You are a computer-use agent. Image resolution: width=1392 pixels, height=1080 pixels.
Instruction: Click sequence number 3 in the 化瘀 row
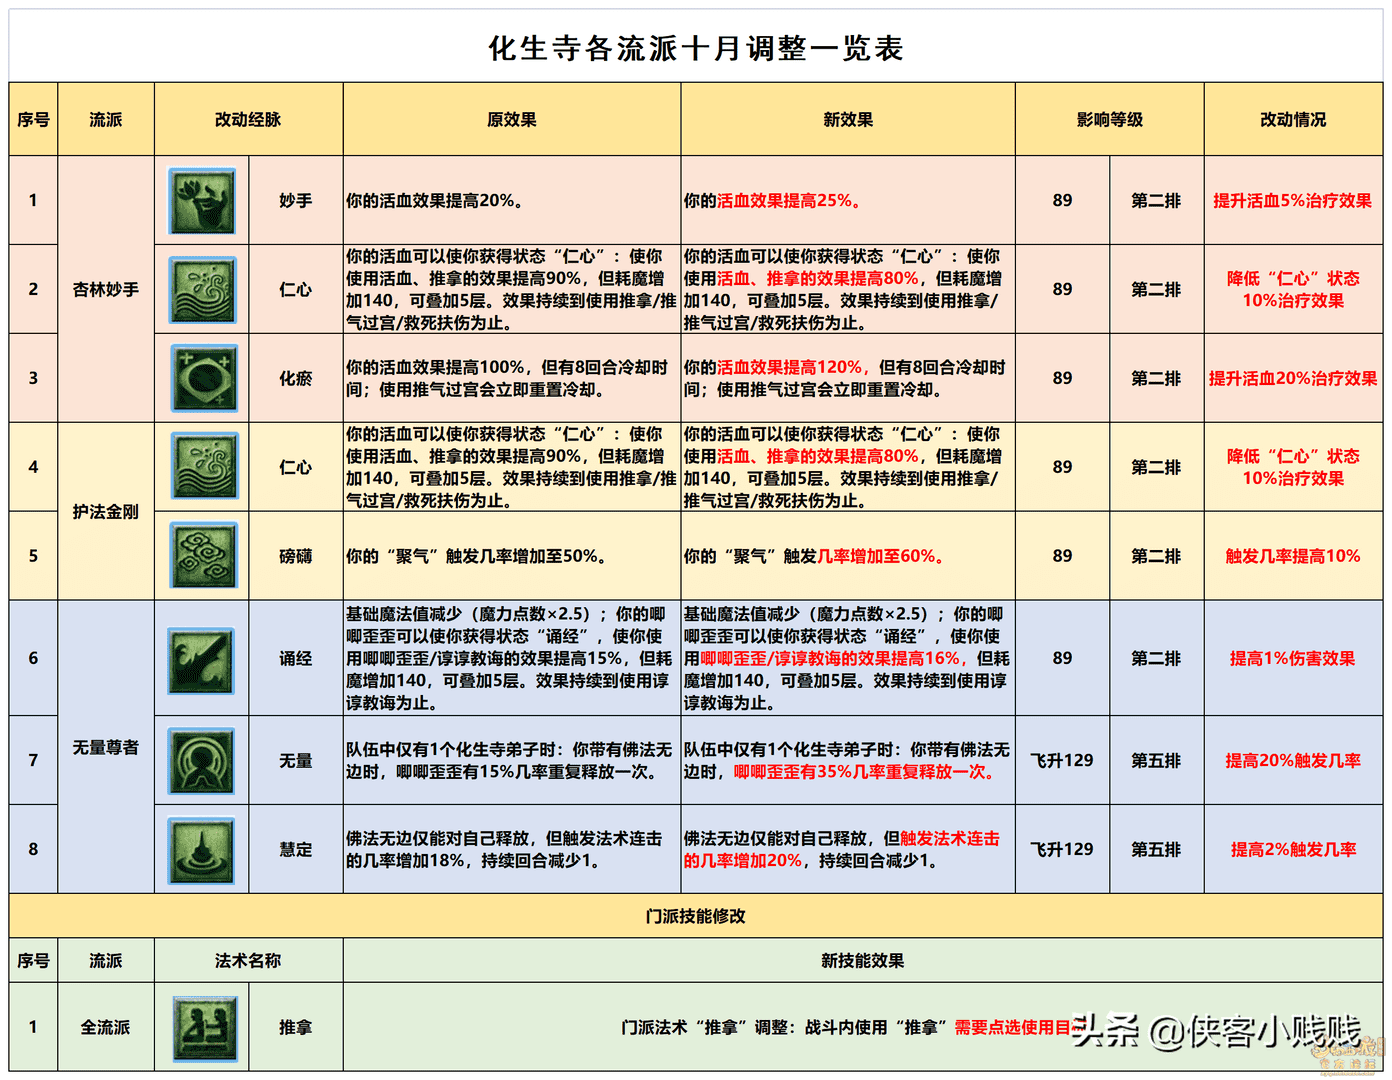33,378
